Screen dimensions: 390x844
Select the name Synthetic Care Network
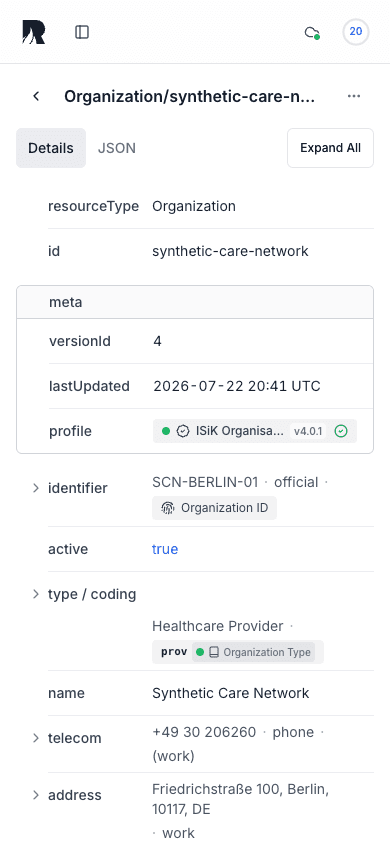click(x=231, y=693)
